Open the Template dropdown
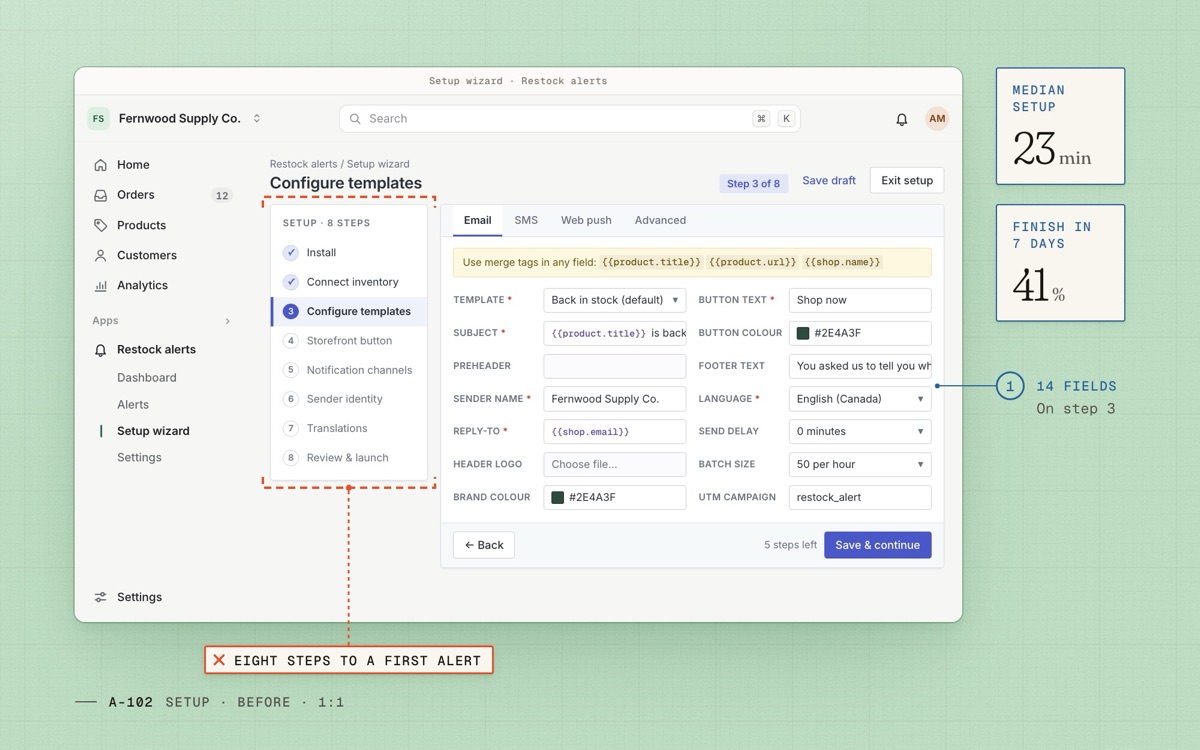 615,300
